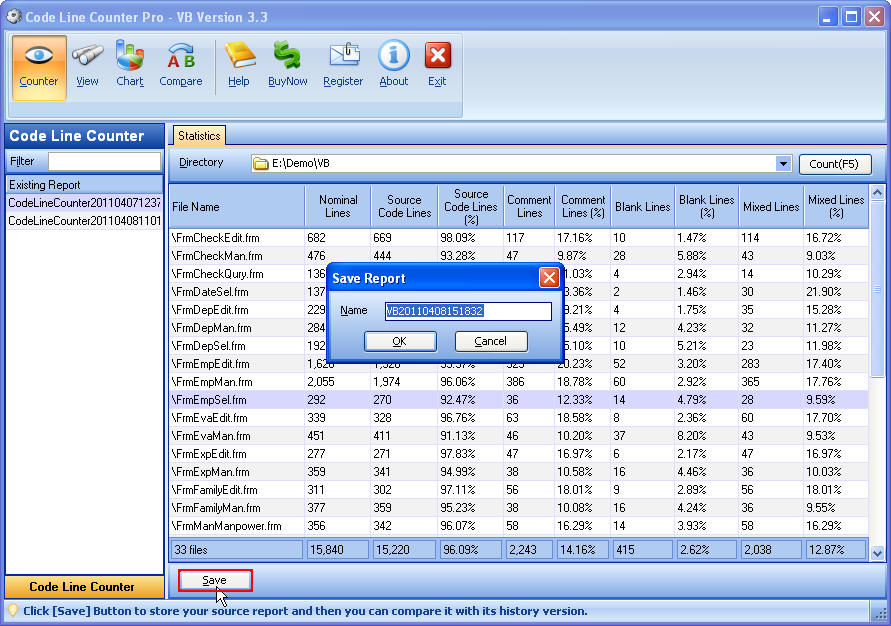Select the \FrmEmpSel.frm row
The image size is (891, 626).
(519, 400)
